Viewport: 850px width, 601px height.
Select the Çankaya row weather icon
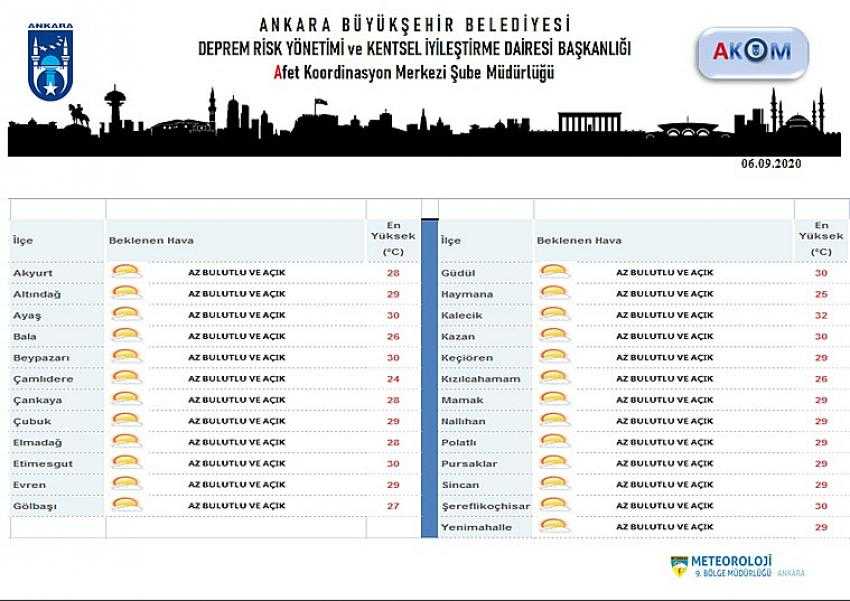(x=126, y=400)
